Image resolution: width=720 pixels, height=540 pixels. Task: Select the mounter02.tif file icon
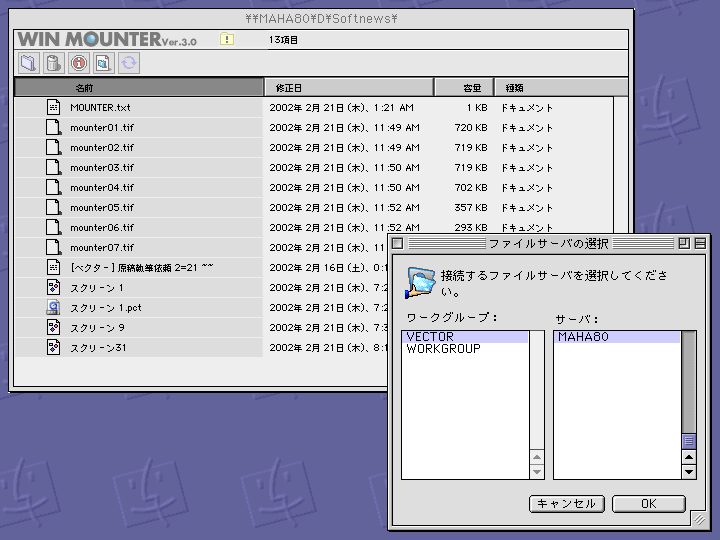pos(53,147)
